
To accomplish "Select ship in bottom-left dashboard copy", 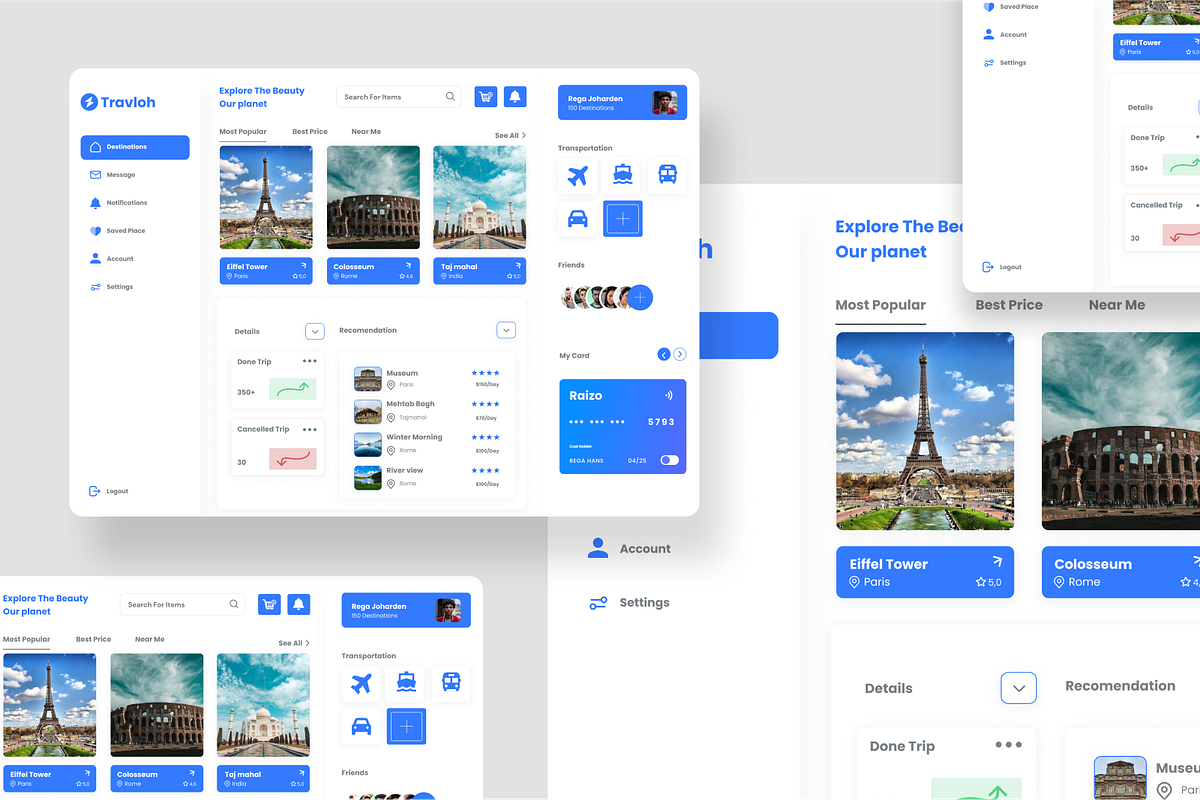I will pyautogui.click(x=406, y=683).
